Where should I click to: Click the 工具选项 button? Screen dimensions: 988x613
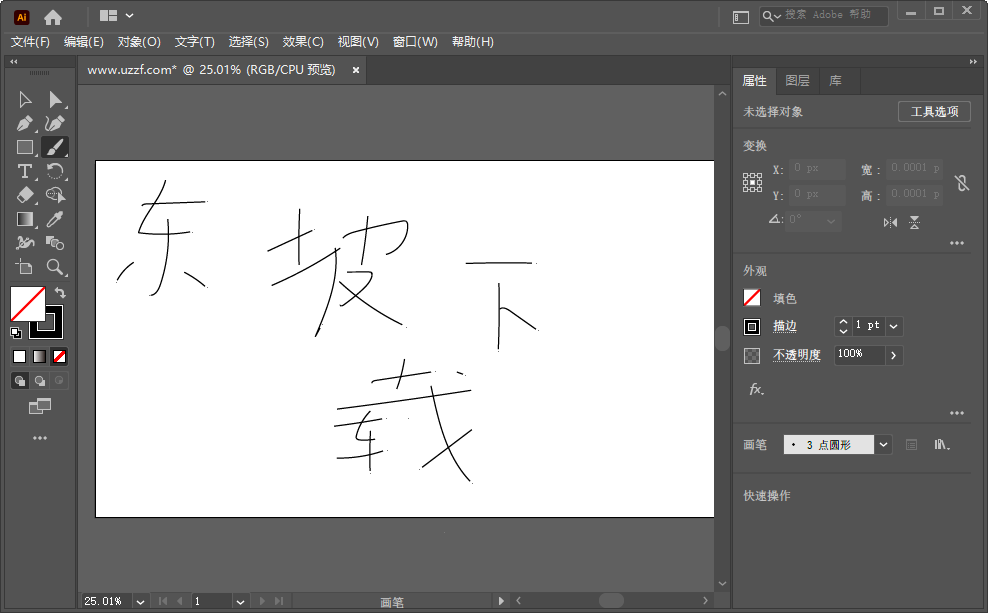pos(934,112)
